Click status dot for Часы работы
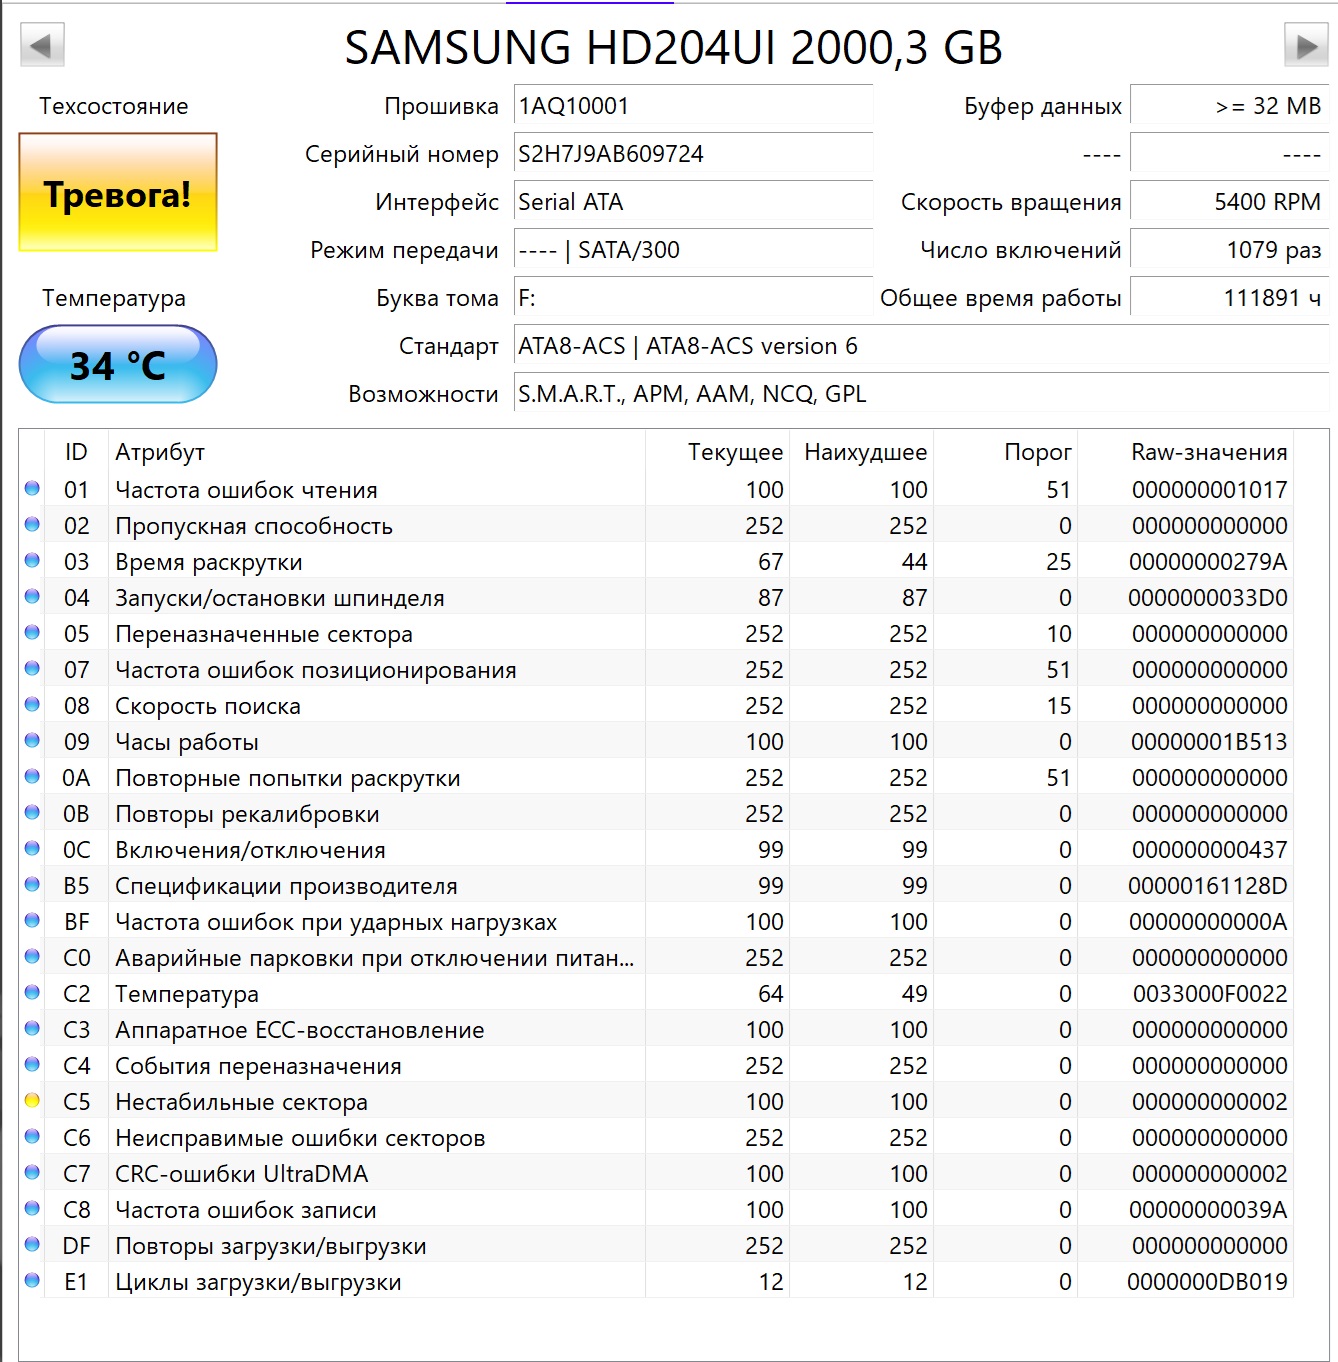This screenshot has height=1362, width=1338. coord(32,741)
